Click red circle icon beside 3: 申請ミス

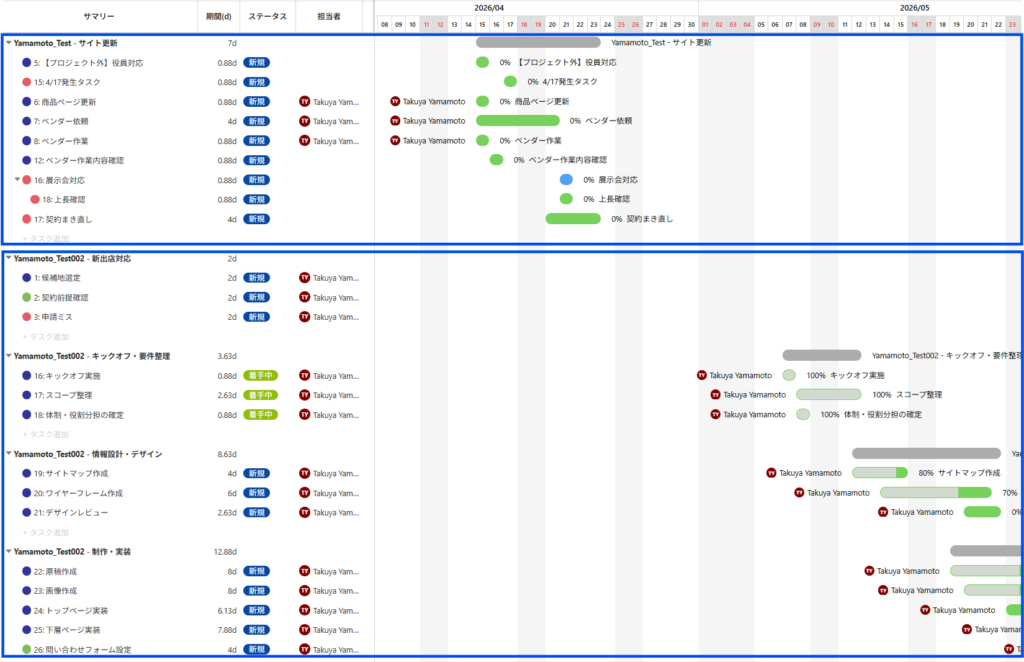pyautogui.click(x=27, y=317)
